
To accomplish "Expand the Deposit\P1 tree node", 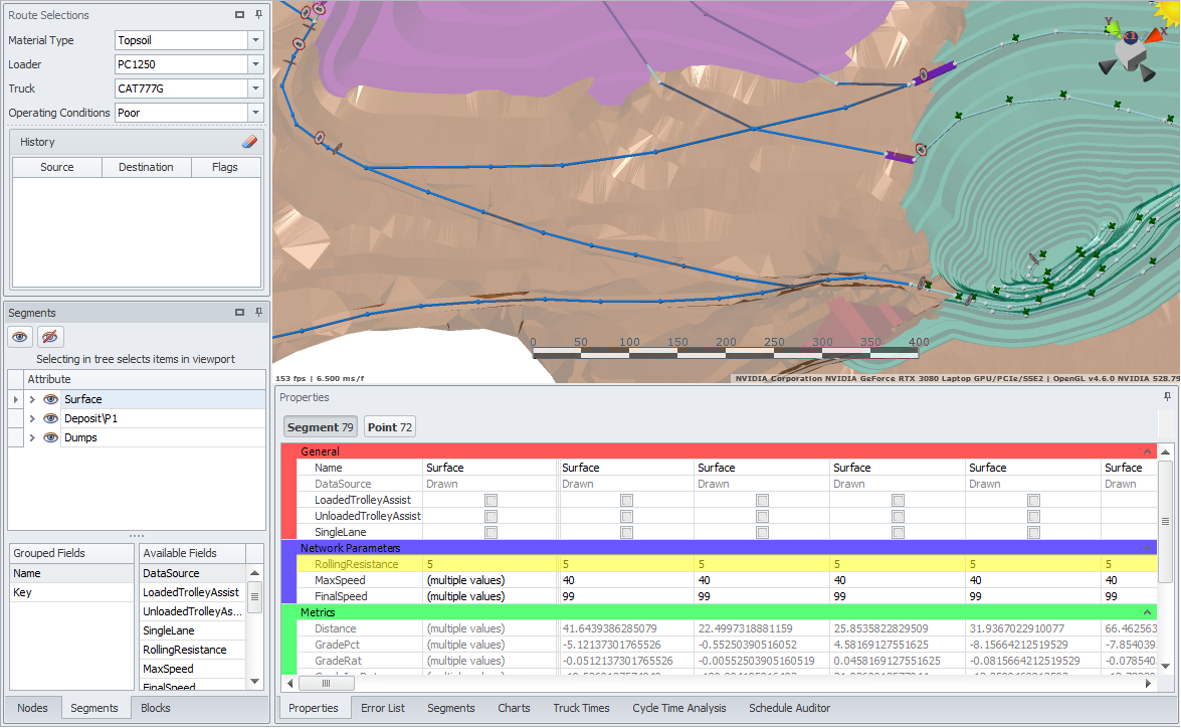I will pos(32,419).
